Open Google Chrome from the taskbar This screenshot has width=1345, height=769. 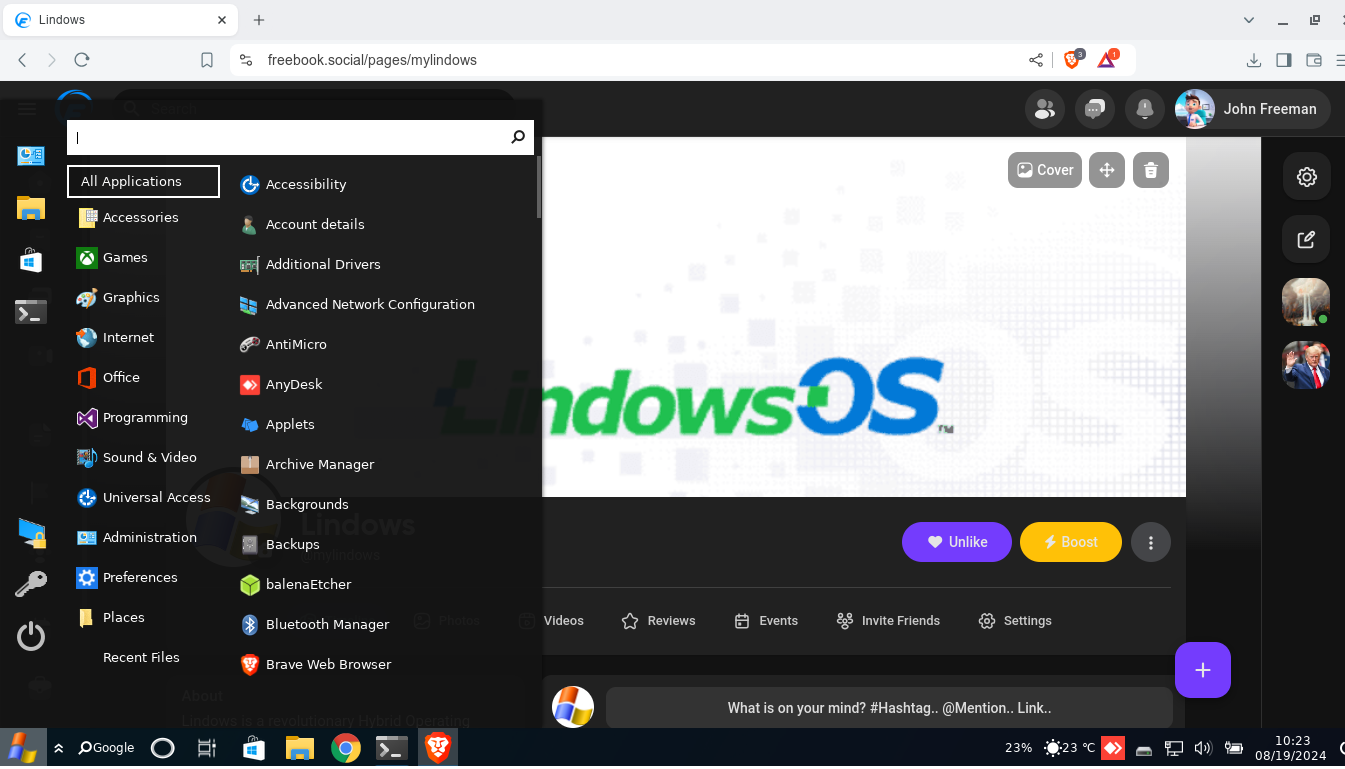coord(346,748)
